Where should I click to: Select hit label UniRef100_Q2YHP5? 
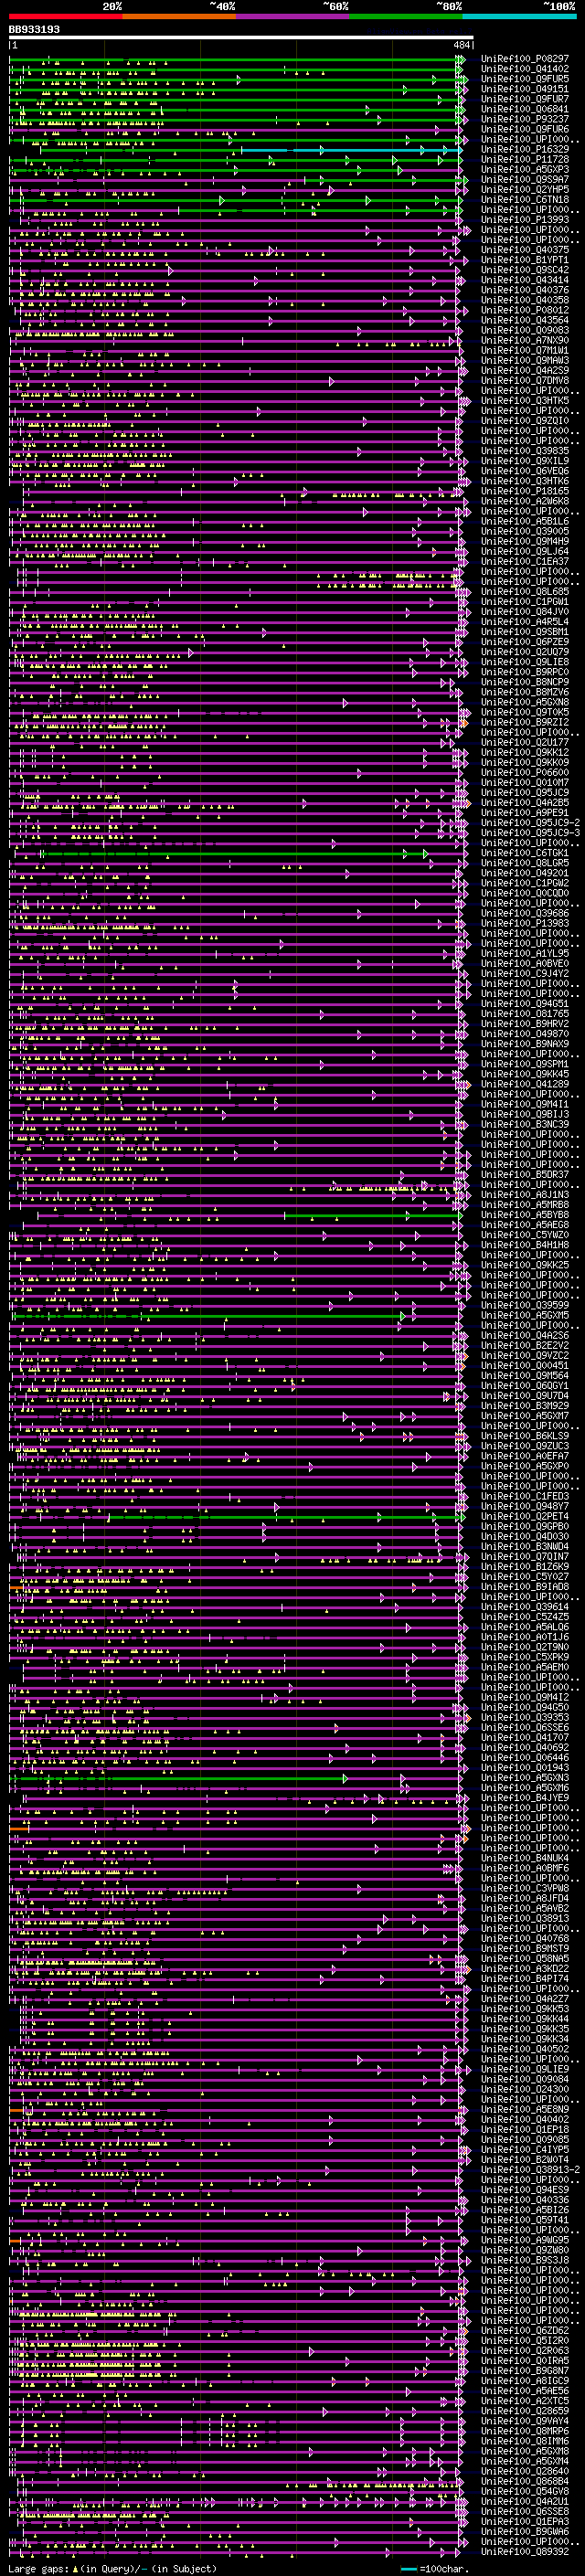525,189
